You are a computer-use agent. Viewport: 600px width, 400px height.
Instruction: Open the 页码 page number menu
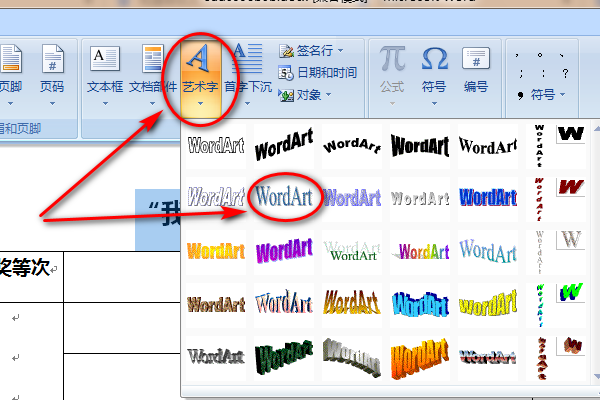click(x=52, y=75)
